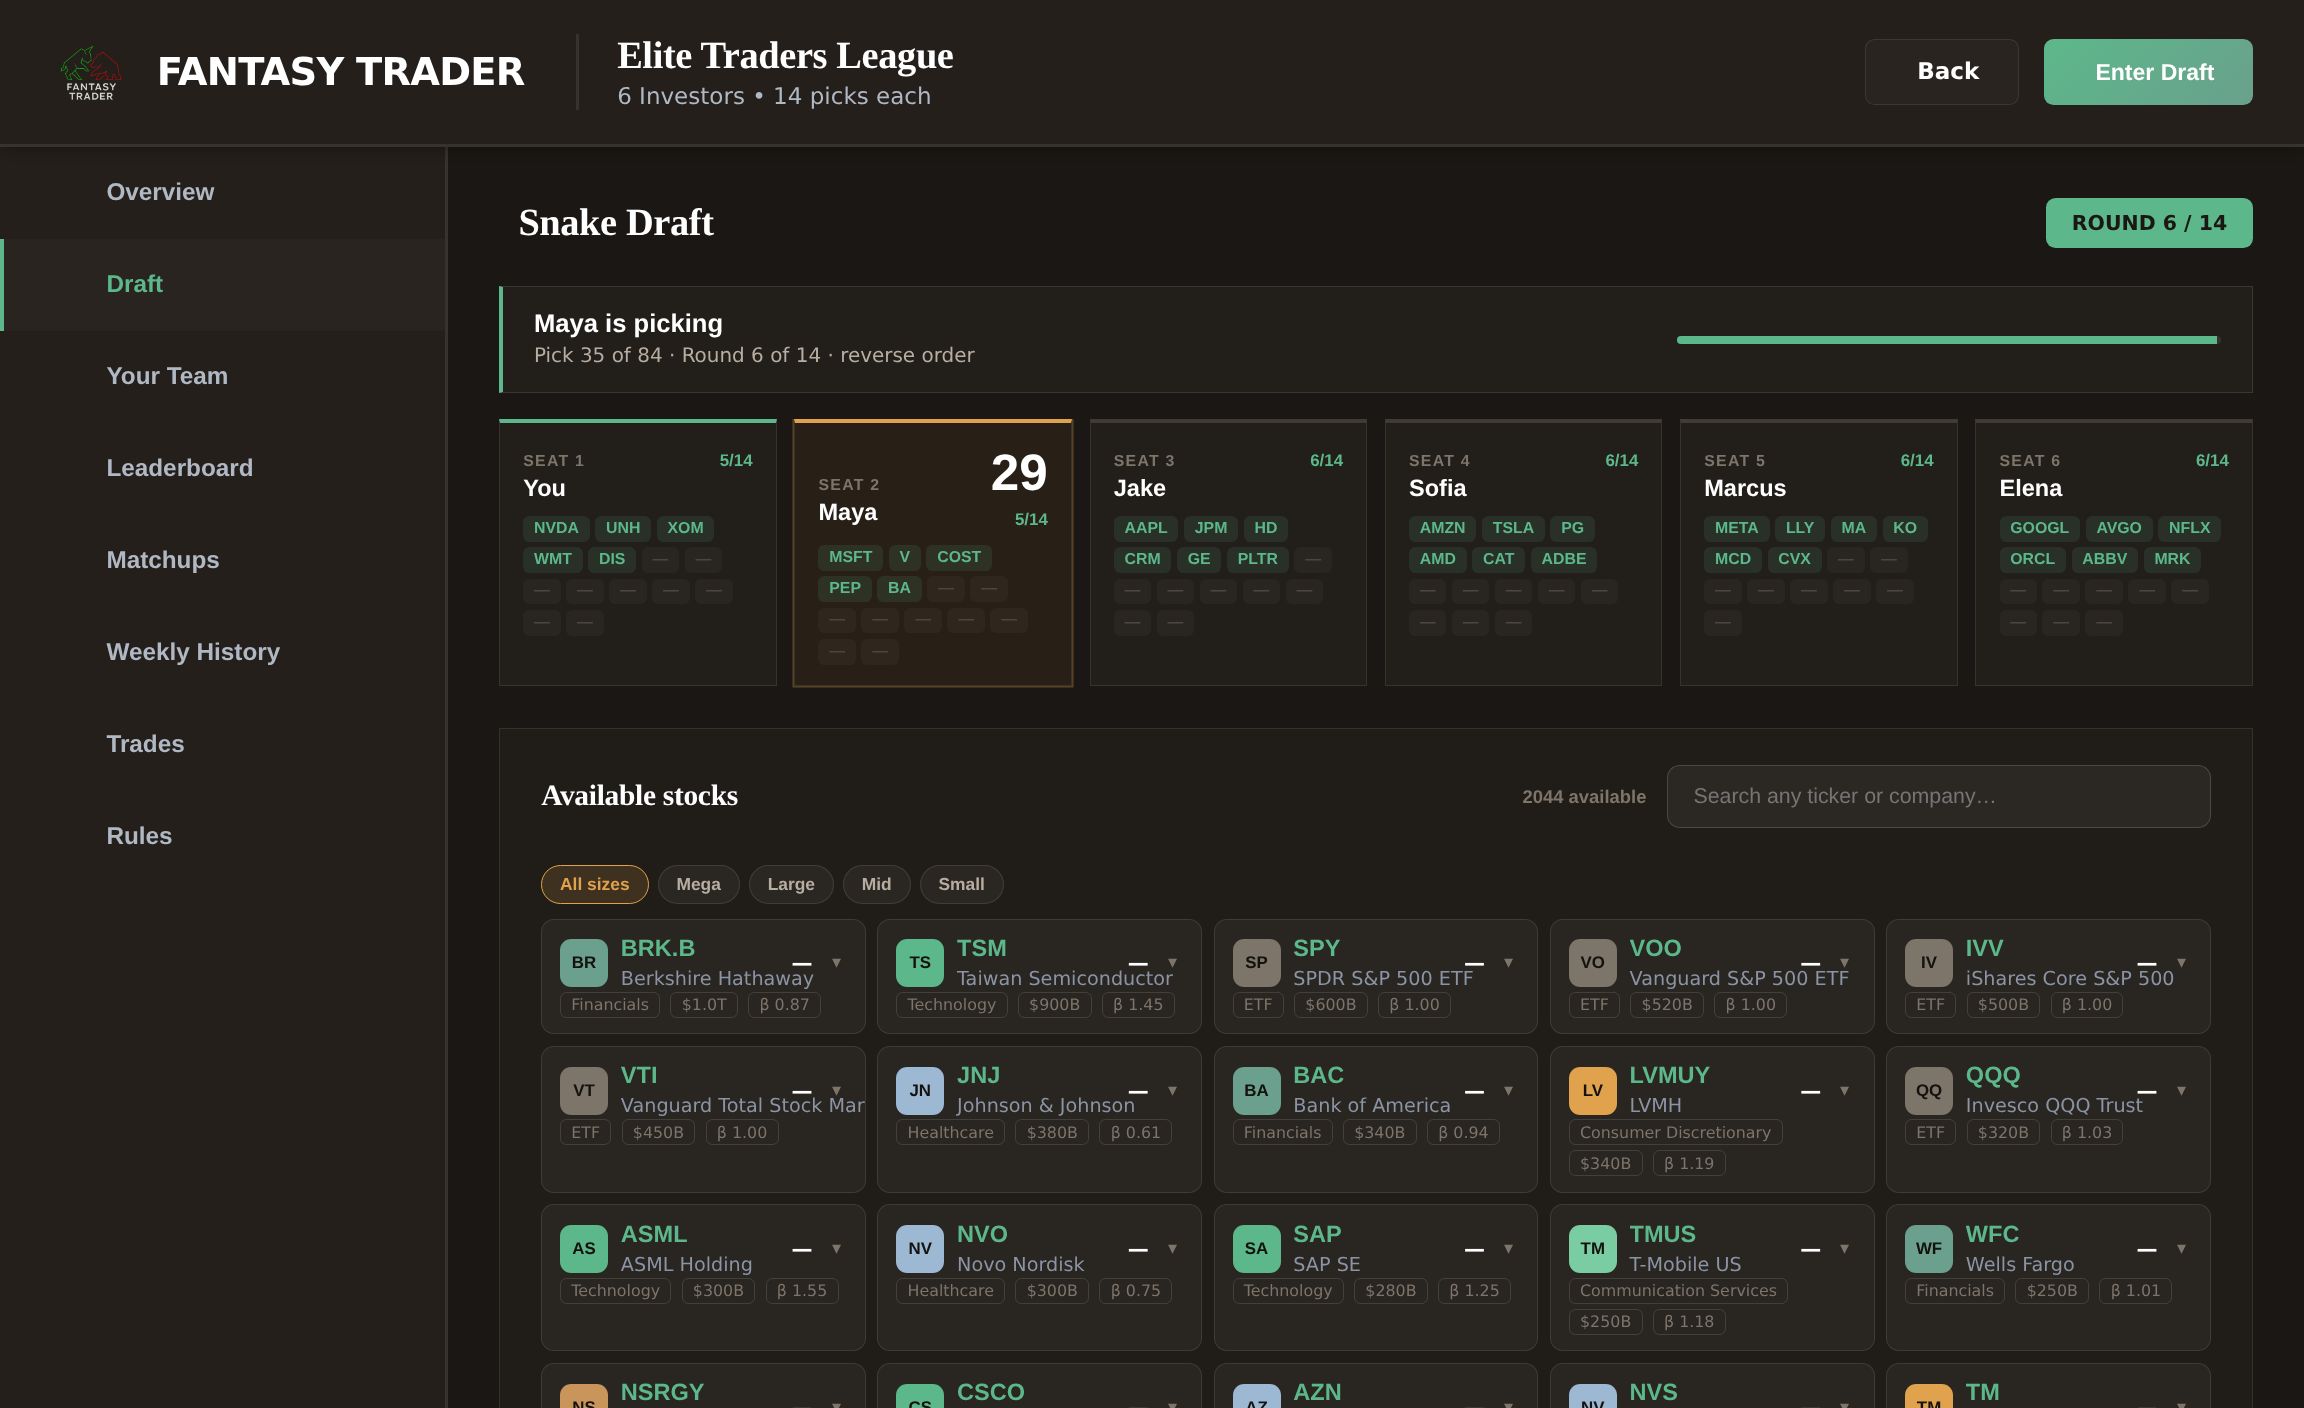Filter stocks by Small cap

(x=961, y=884)
